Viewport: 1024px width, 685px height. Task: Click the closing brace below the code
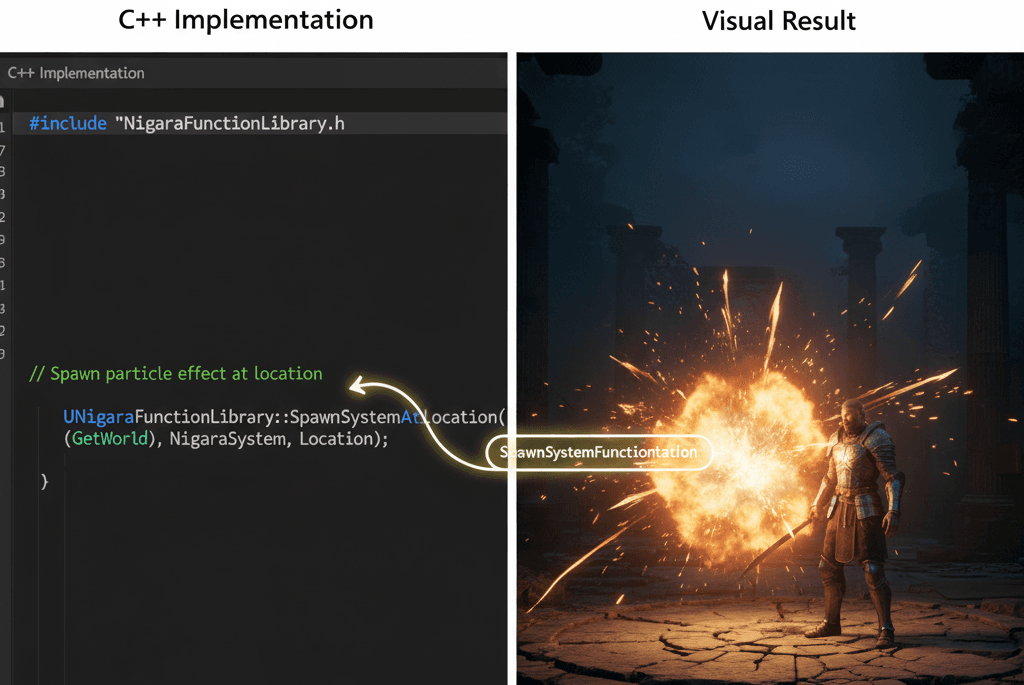44,480
